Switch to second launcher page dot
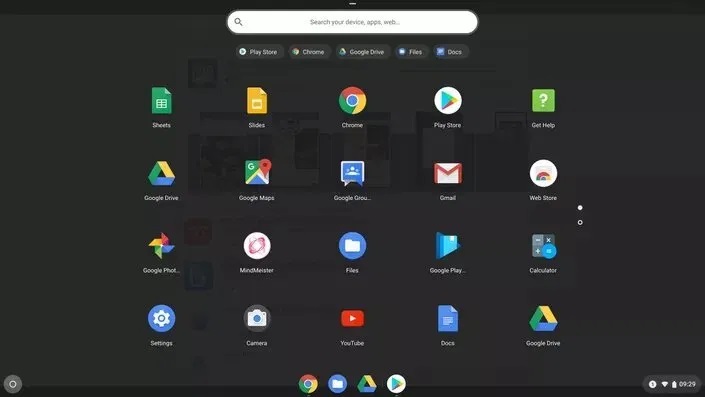Screen dimensions: 705x397 tap(580, 223)
